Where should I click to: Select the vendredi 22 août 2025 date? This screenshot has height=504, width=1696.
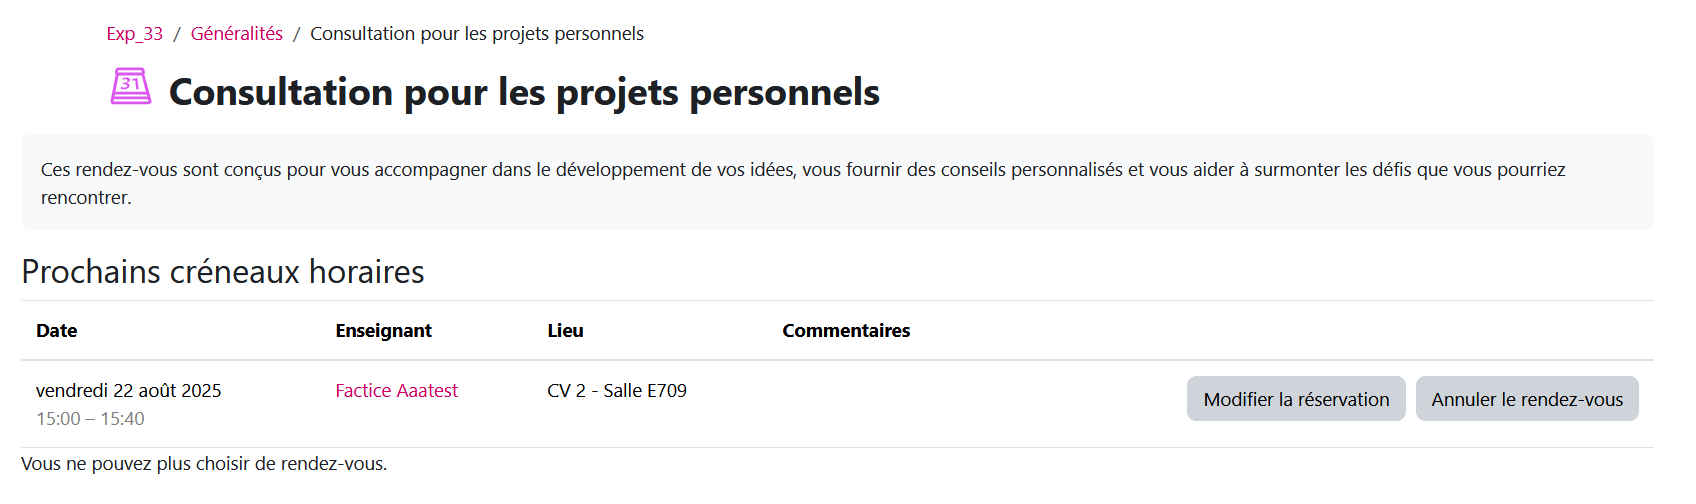pos(128,391)
